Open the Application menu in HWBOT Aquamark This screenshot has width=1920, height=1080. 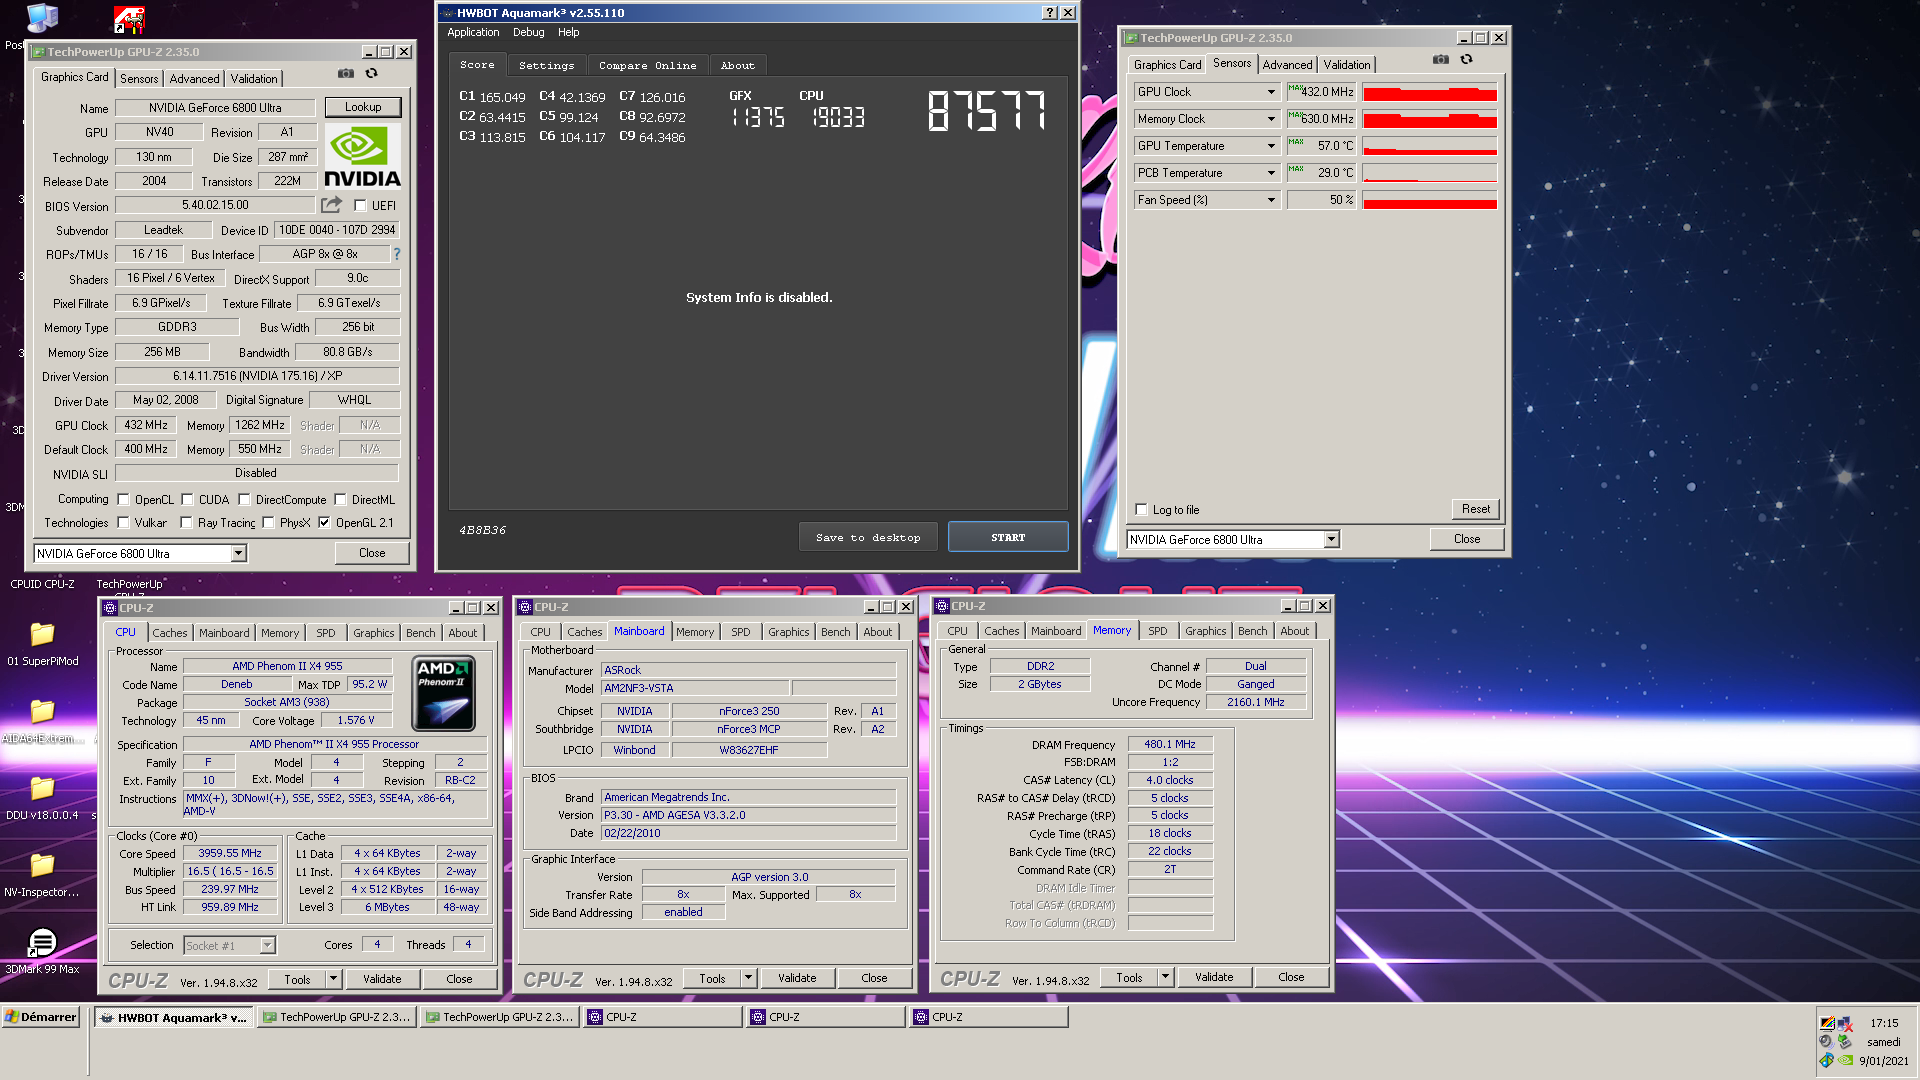[473, 32]
